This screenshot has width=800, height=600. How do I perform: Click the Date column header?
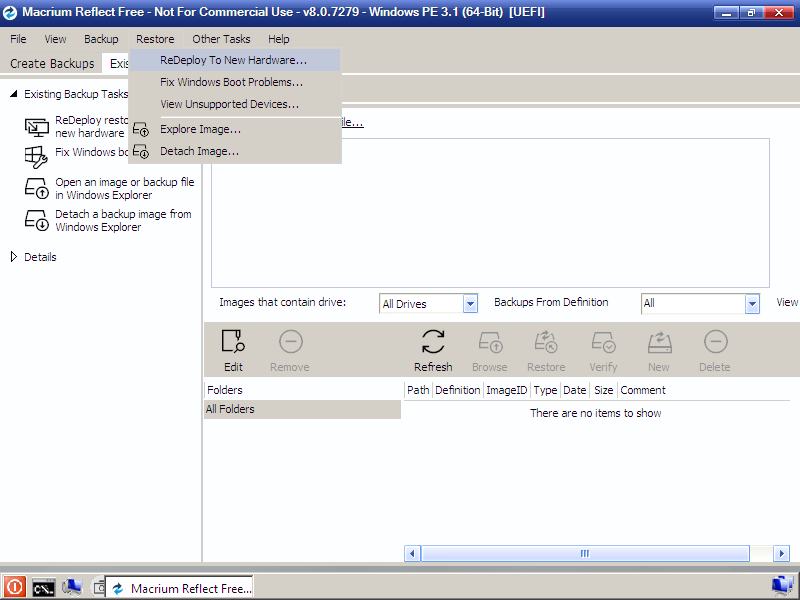[x=574, y=390]
